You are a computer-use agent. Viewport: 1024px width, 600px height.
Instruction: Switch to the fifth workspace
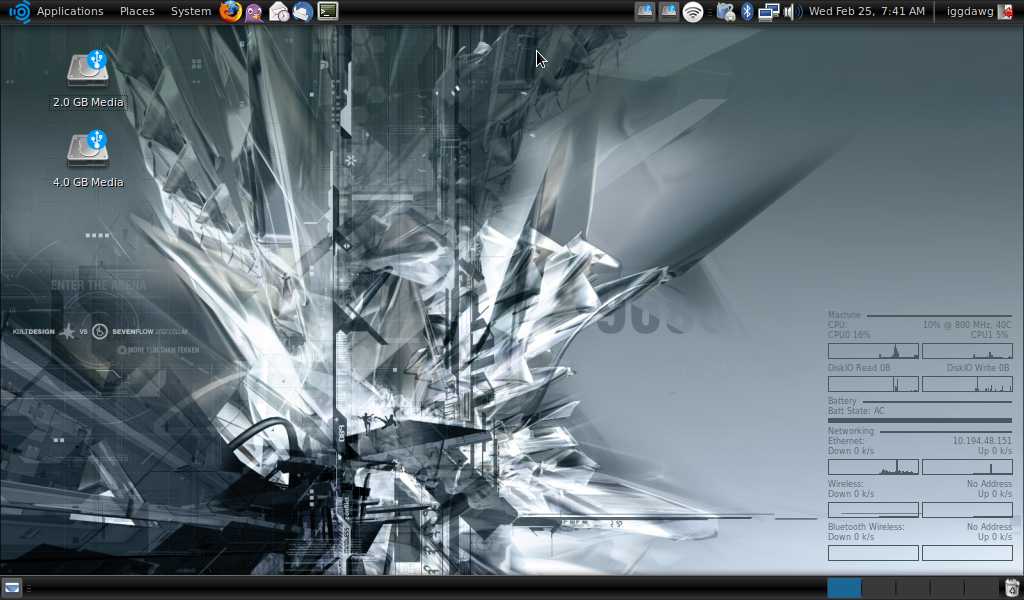click(x=982, y=588)
